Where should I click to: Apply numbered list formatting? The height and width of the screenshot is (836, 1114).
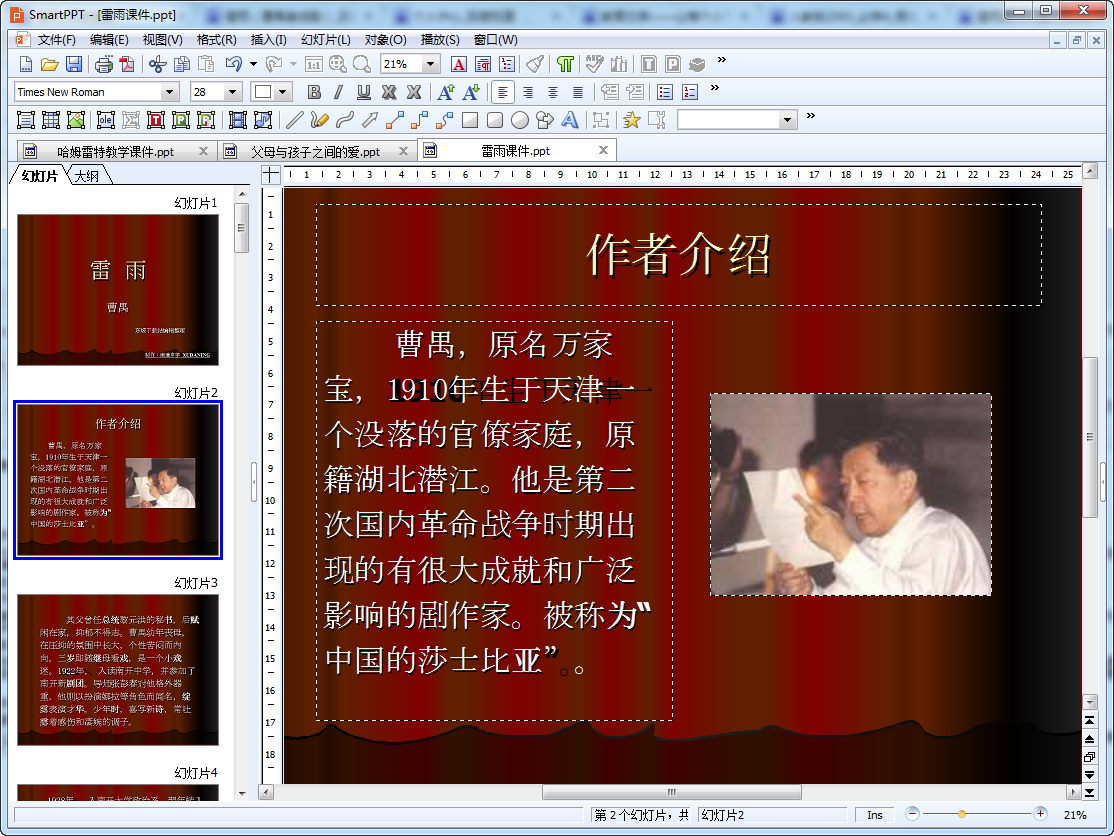point(690,92)
